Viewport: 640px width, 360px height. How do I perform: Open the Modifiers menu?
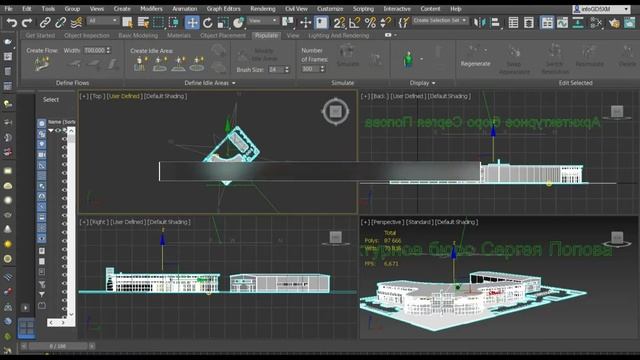151,9
